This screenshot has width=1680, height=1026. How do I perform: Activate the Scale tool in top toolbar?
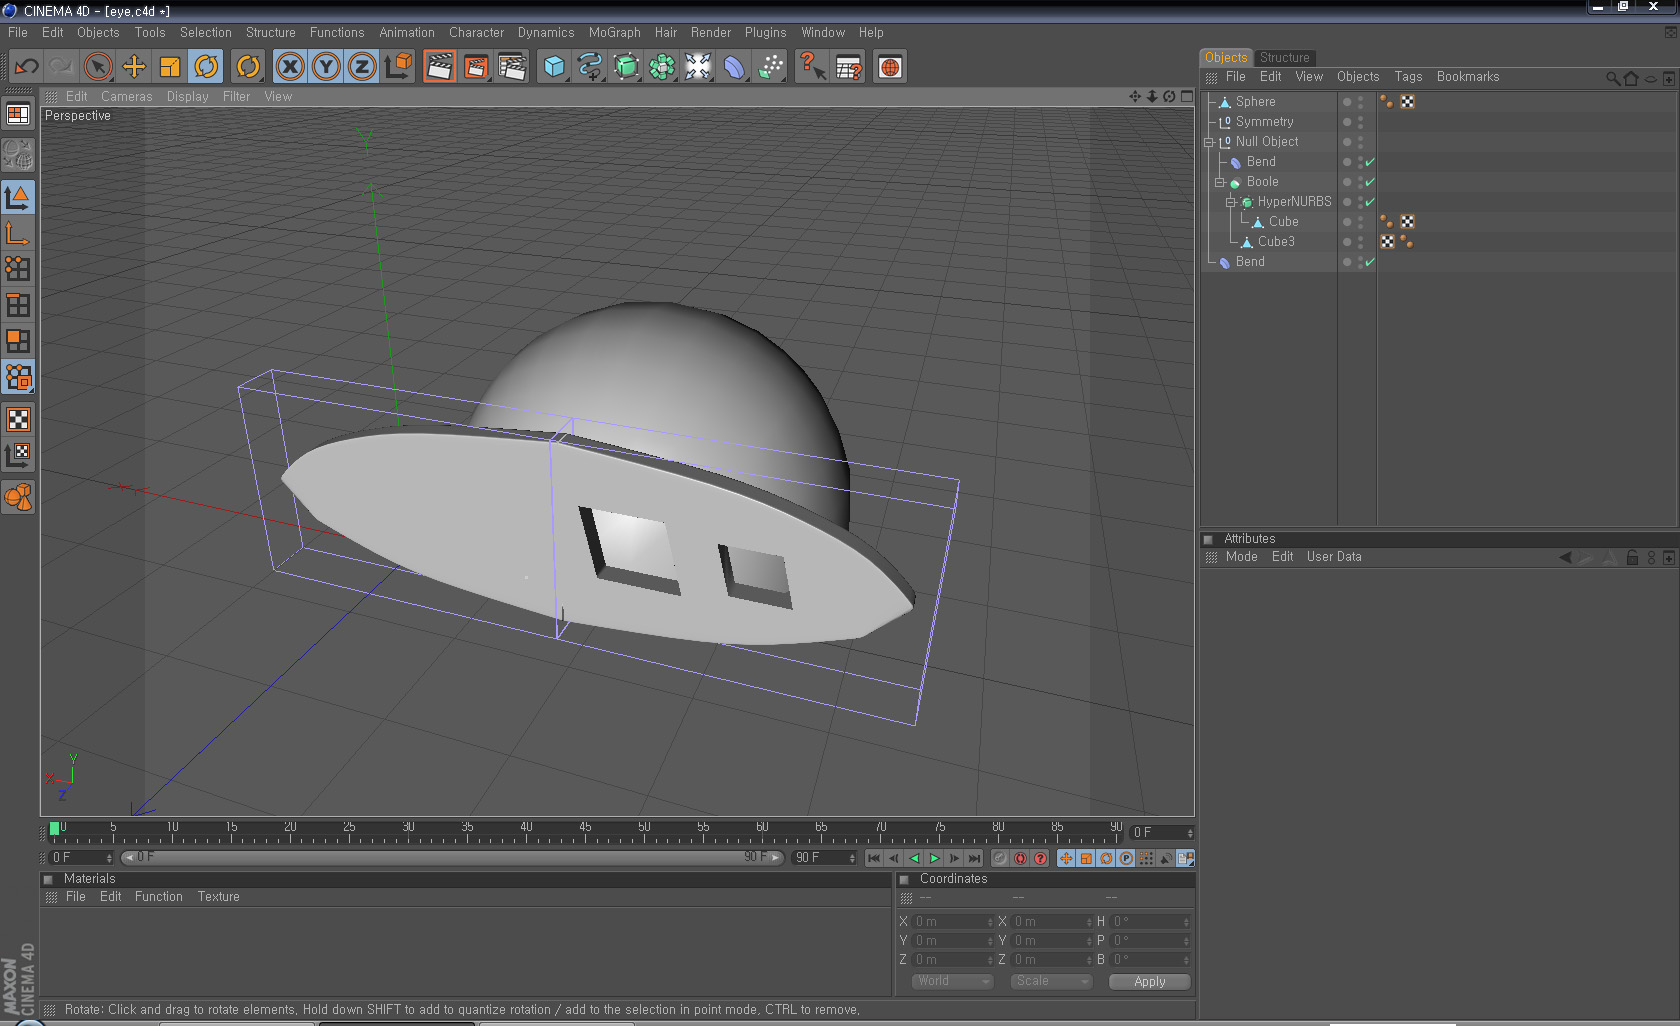click(x=170, y=67)
